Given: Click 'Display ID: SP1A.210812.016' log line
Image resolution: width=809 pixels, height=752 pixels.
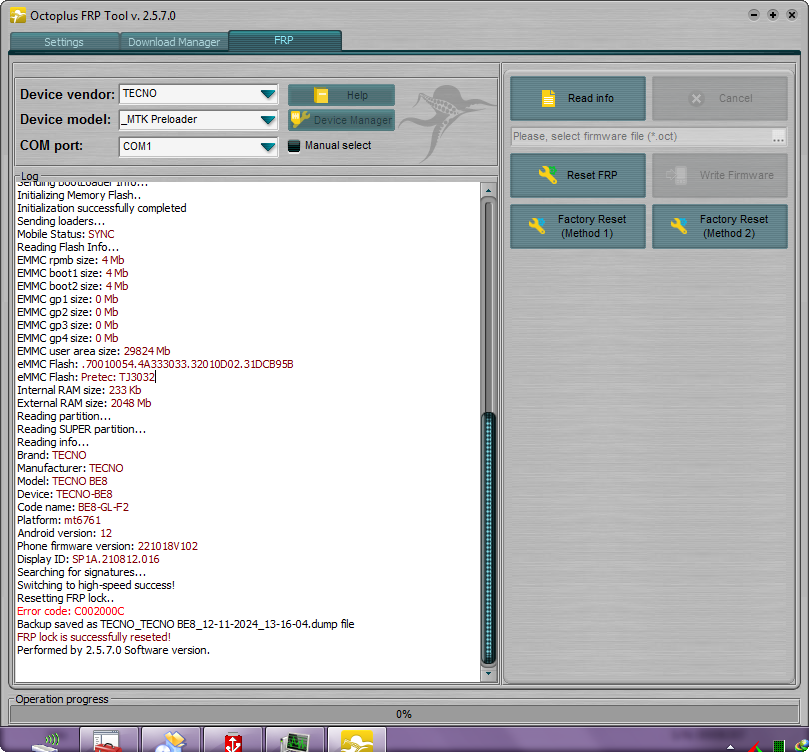Looking at the screenshot, I should tap(88, 559).
